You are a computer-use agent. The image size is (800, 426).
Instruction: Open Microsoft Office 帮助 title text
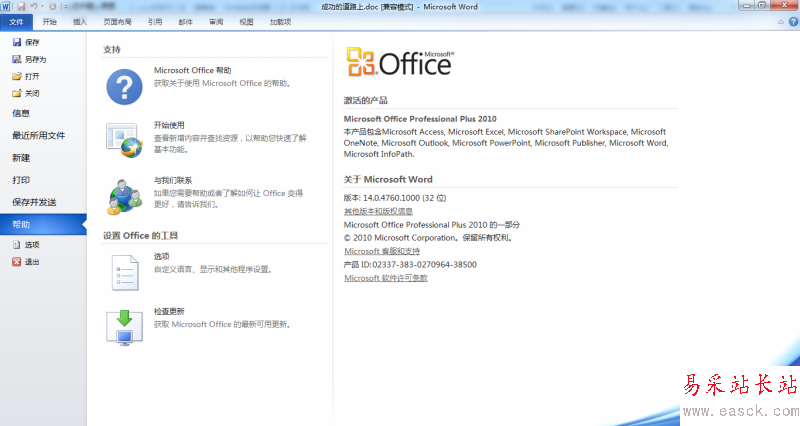[x=192, y=70]
